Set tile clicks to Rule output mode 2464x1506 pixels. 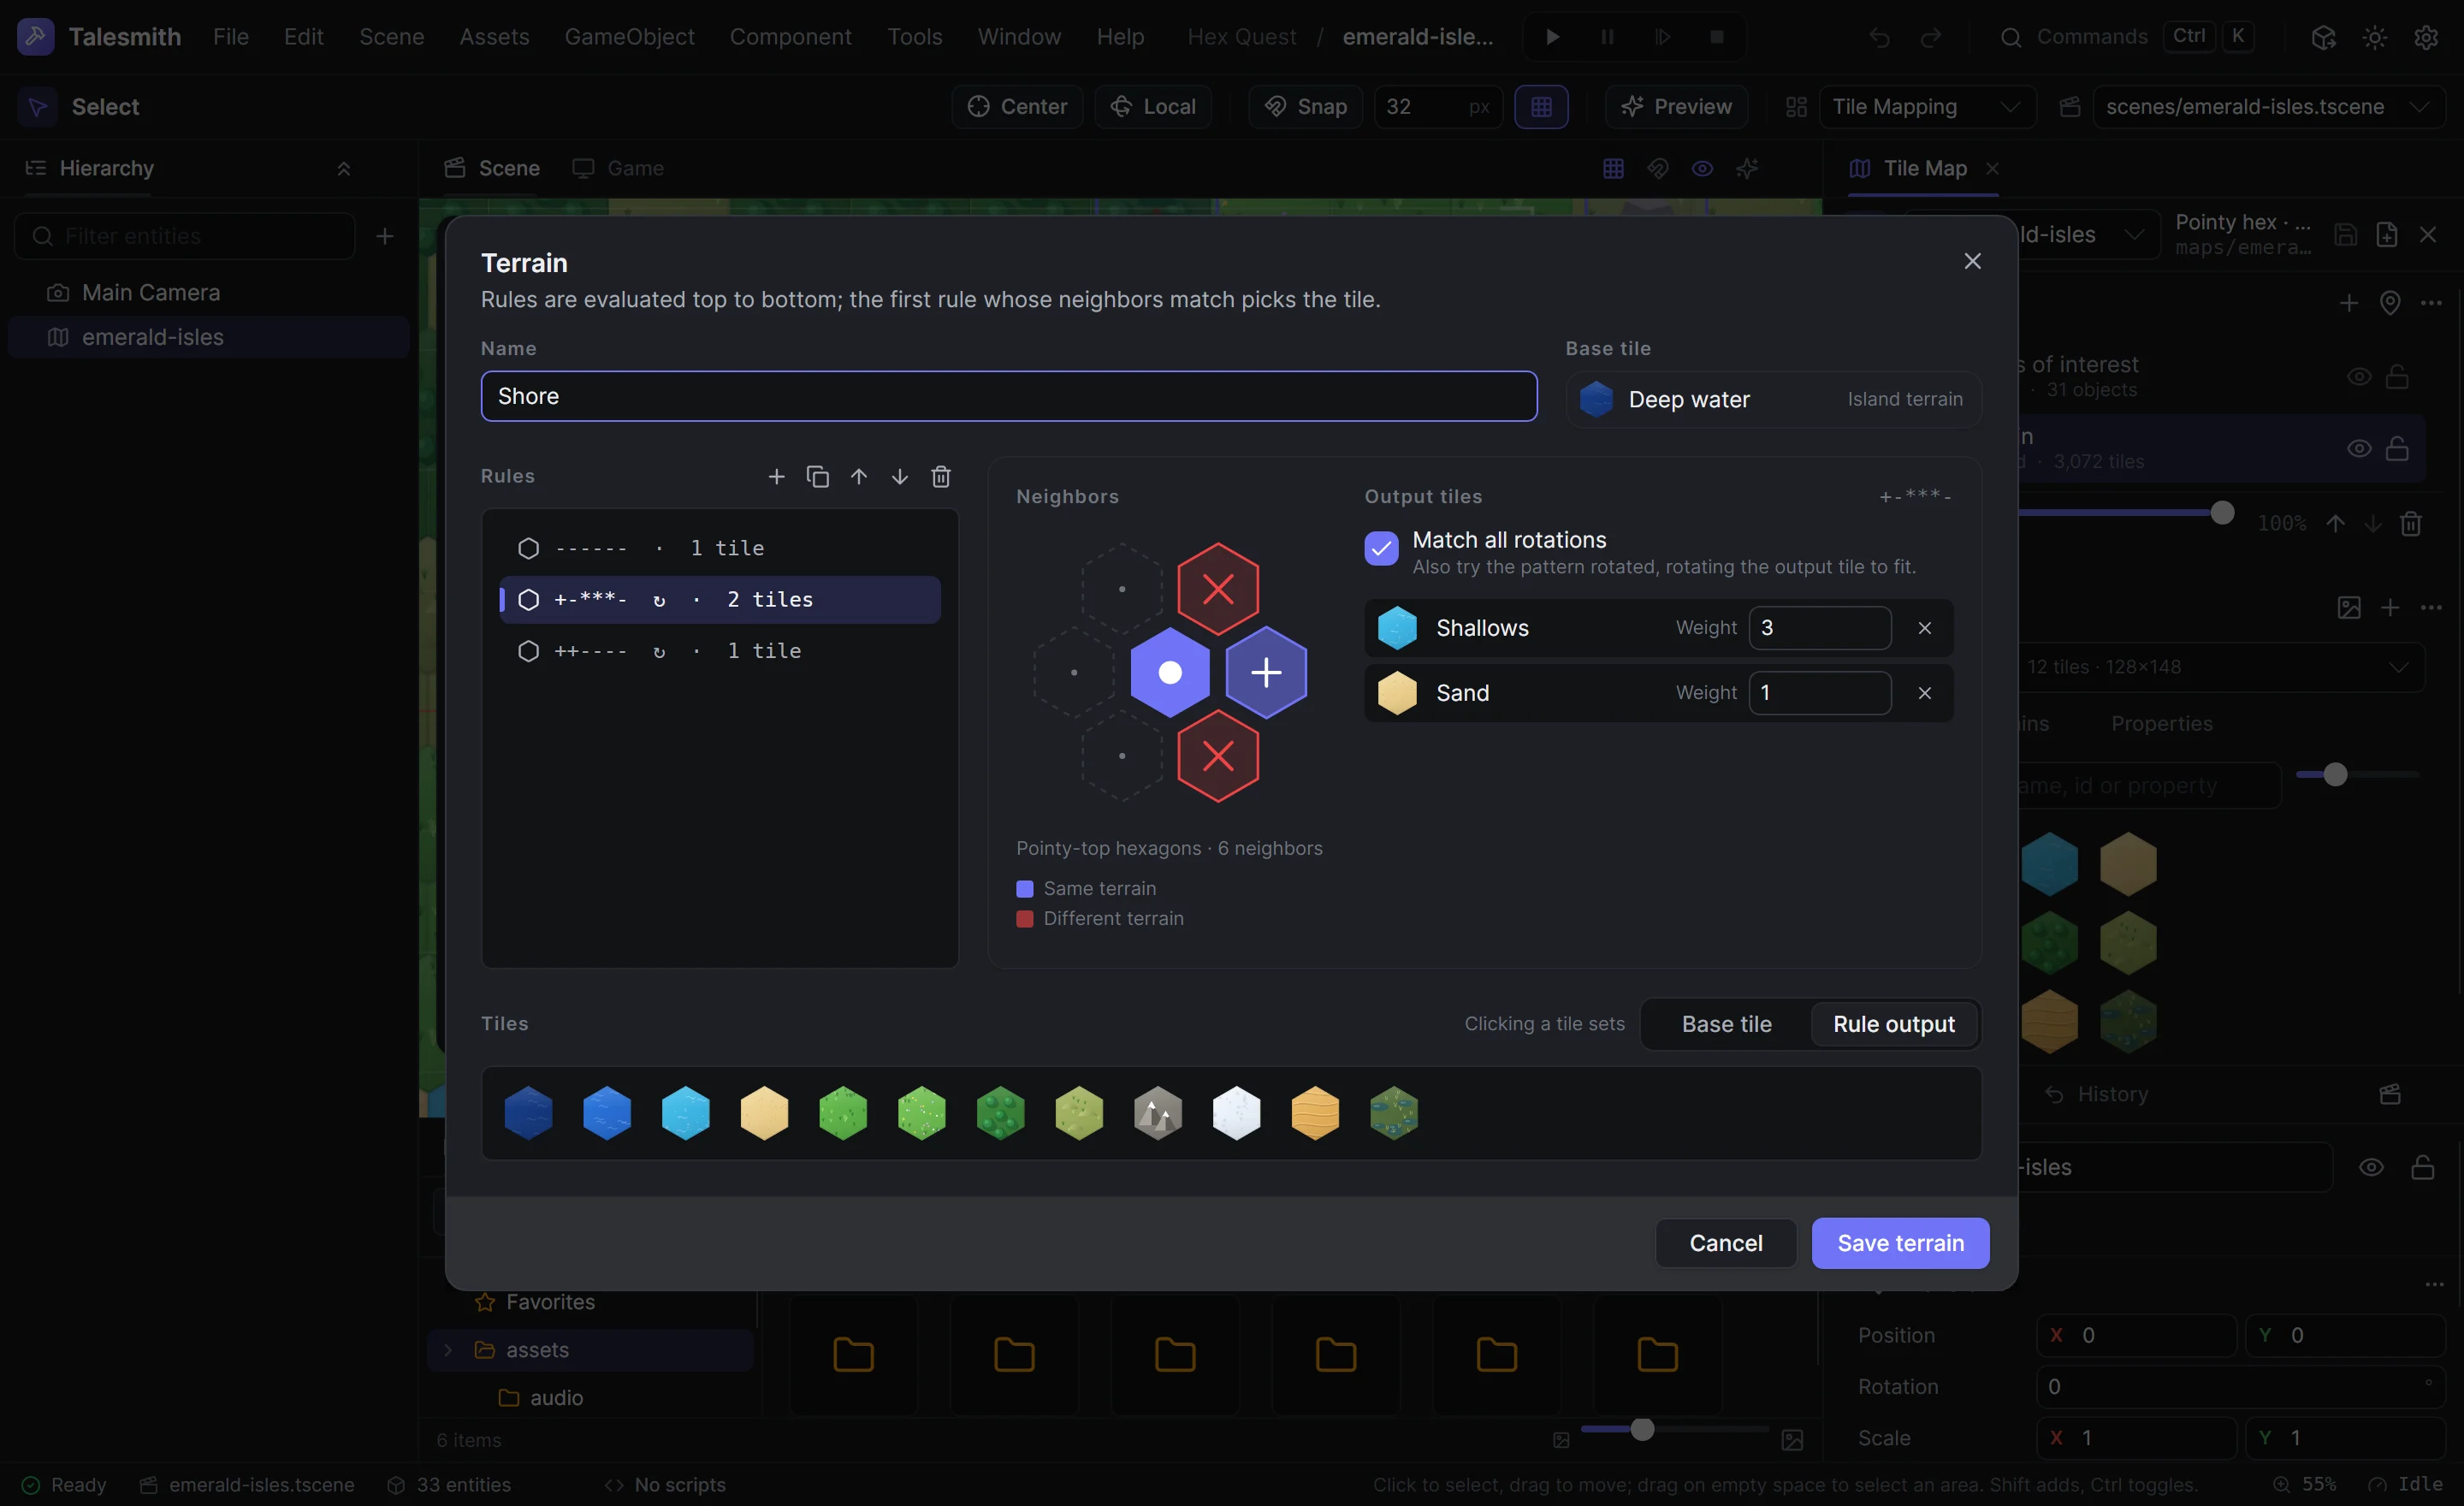tap(1893, 1024)
